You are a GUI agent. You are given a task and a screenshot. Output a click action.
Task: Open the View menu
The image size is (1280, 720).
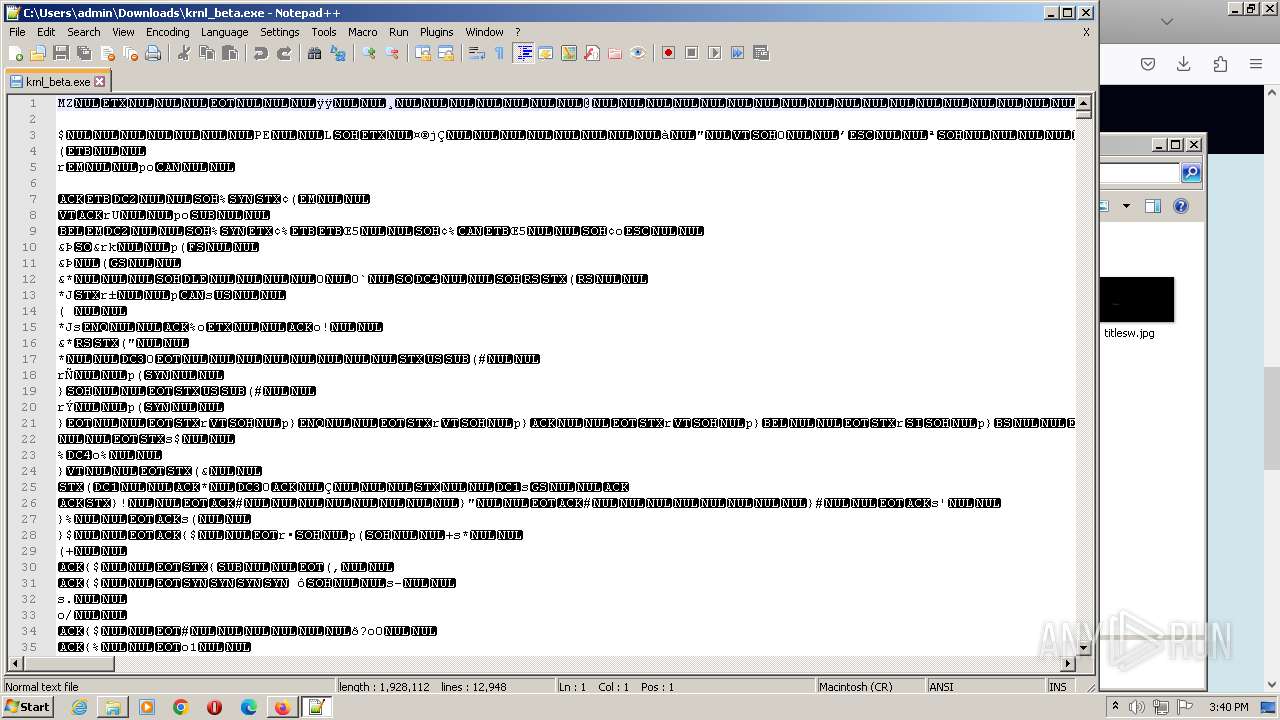point(123,32)
